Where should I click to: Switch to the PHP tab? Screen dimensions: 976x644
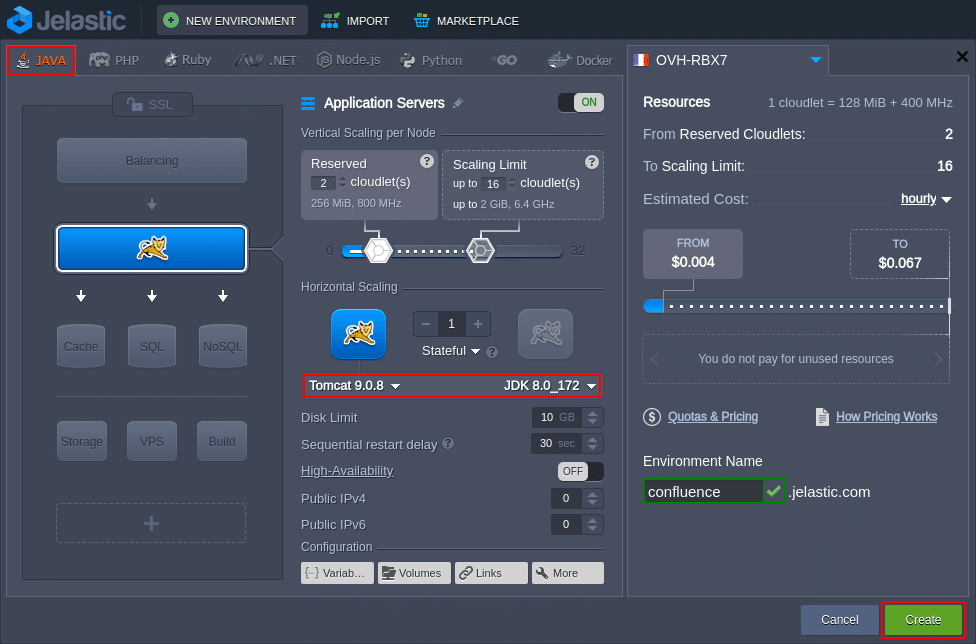point(115,60)
